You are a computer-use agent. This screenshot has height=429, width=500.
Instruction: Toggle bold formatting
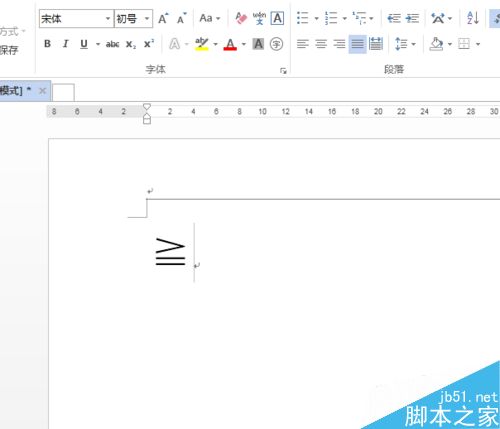pos(47,44)
